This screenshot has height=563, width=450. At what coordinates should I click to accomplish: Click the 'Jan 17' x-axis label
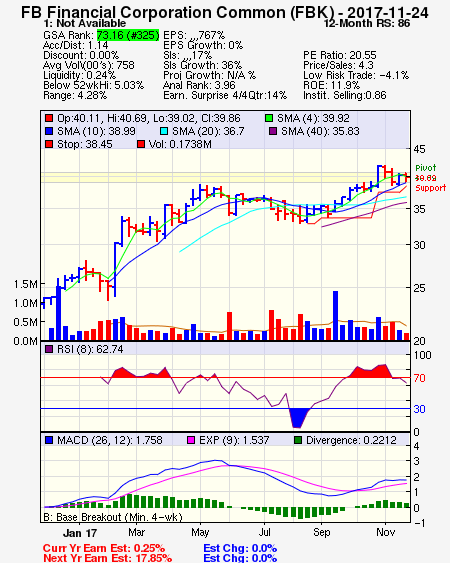(x=80, y=533)
